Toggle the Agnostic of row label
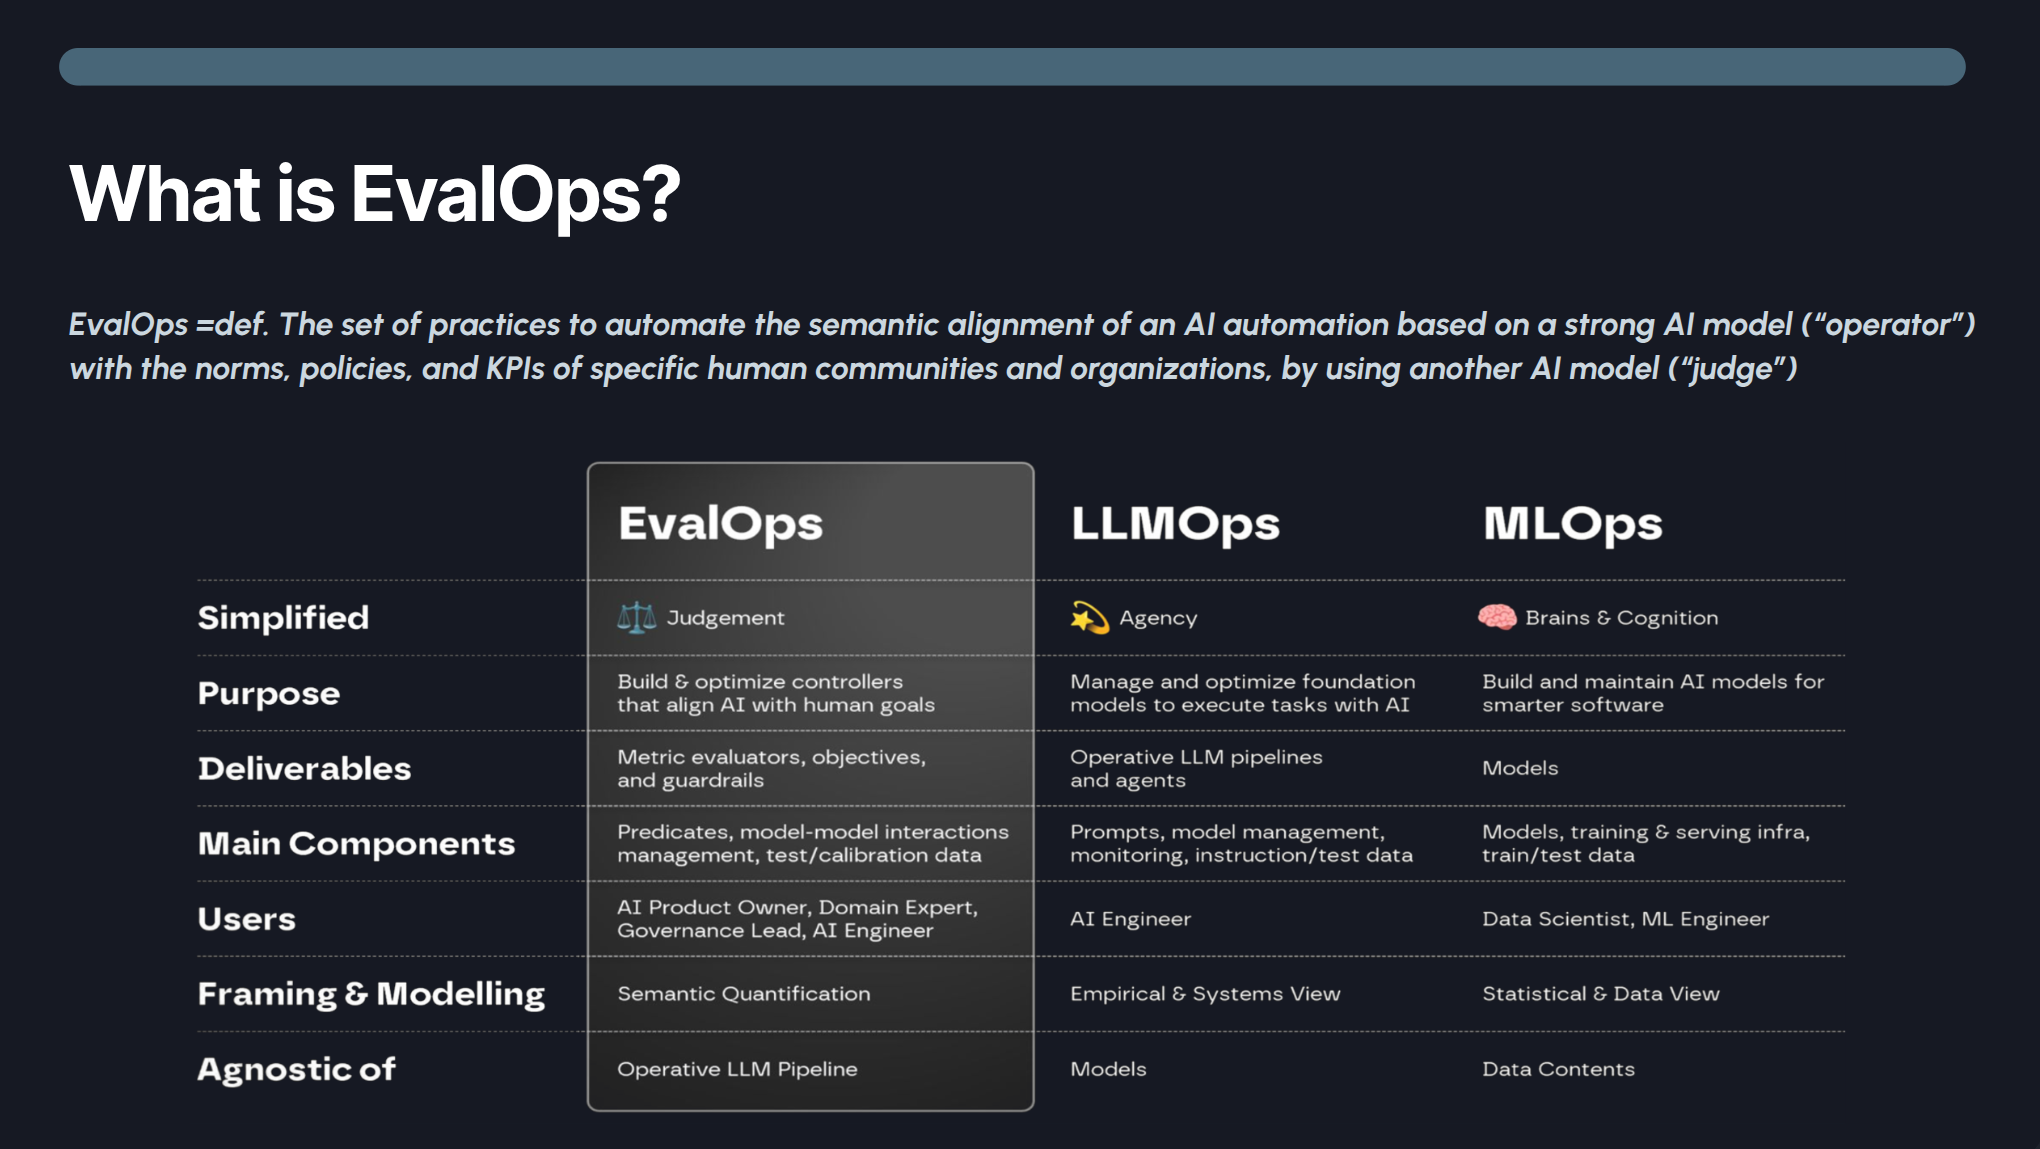This screenshot has height=1149, width=2040. coord(296,1068)
